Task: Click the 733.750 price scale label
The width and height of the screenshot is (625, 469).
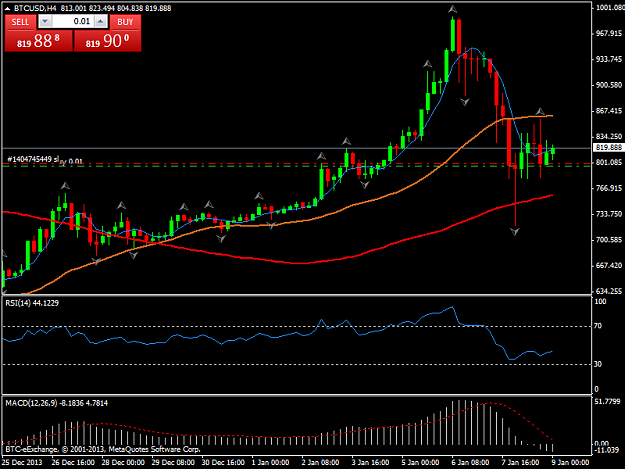Action: click(608, 214)
